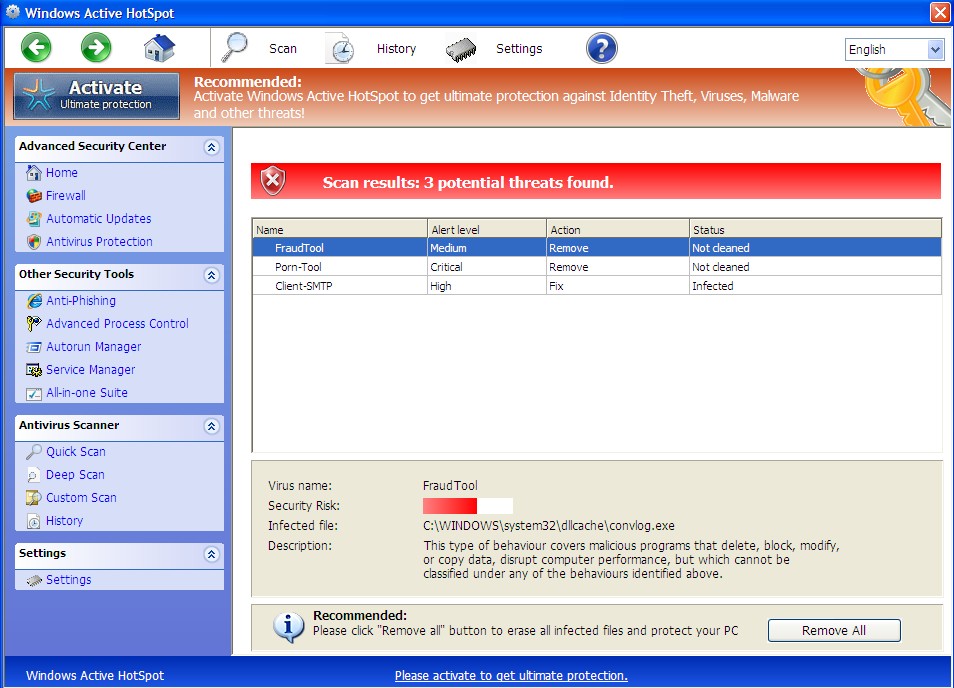Click the sidebar History clock icon
Screen dimensions: 954x688
coord(34,521)
